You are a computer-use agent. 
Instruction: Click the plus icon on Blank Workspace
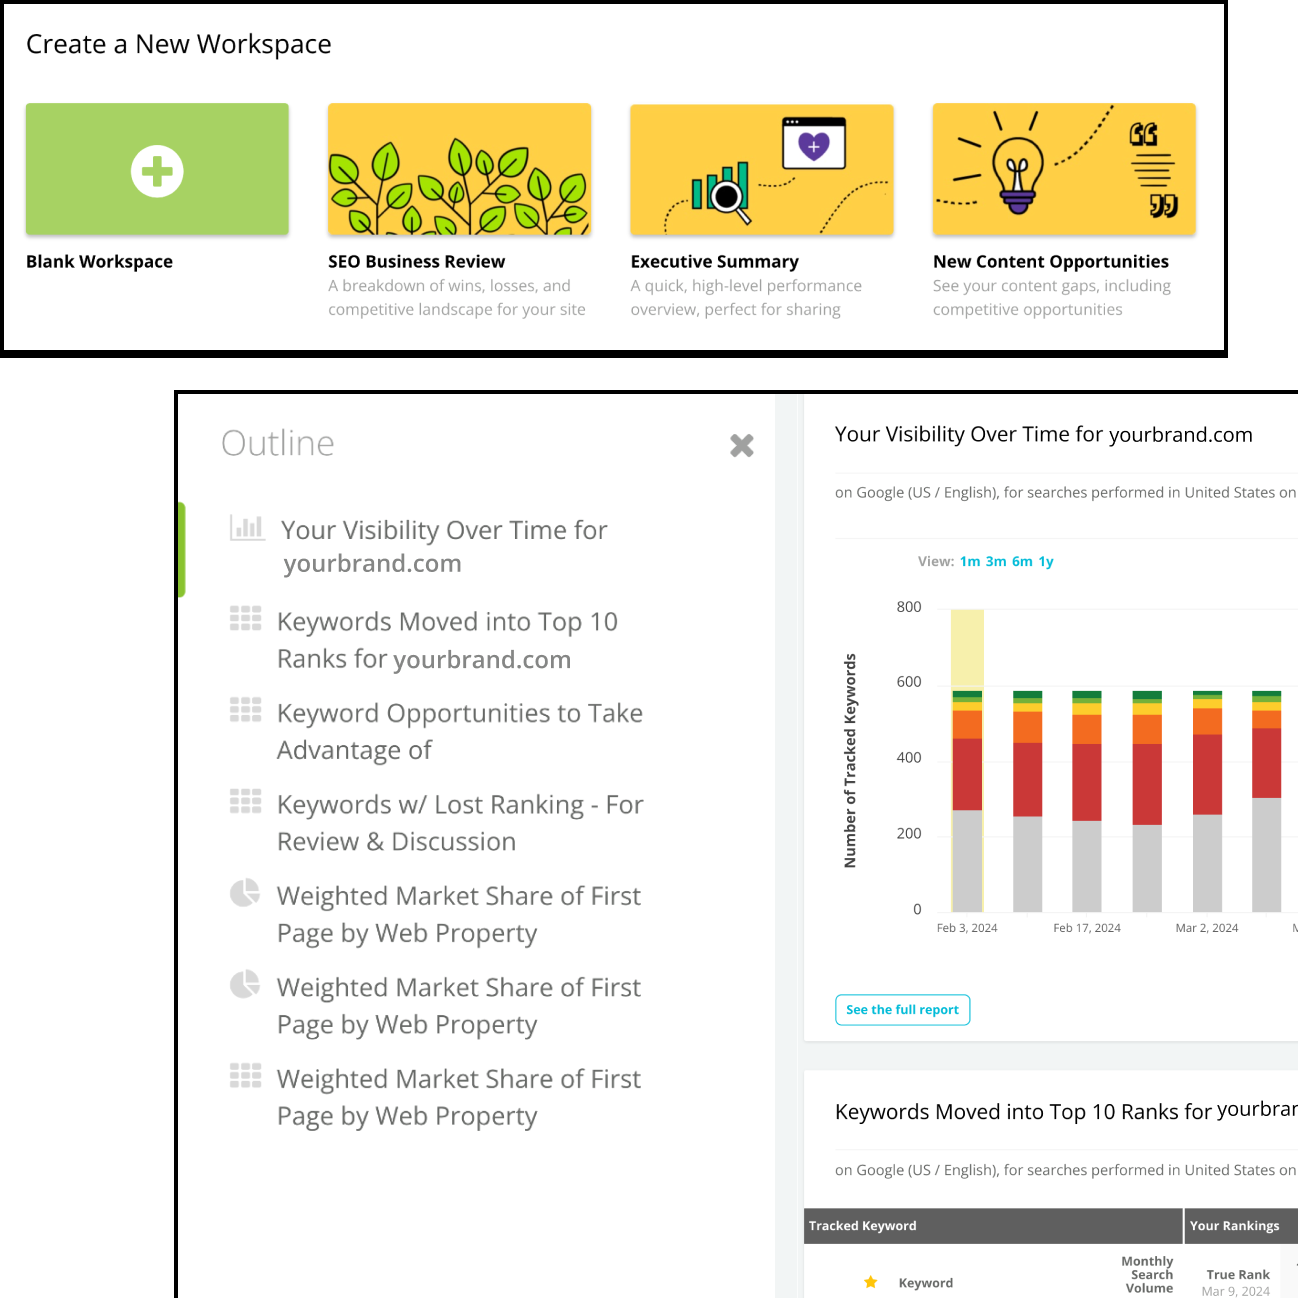pos(157,171)
